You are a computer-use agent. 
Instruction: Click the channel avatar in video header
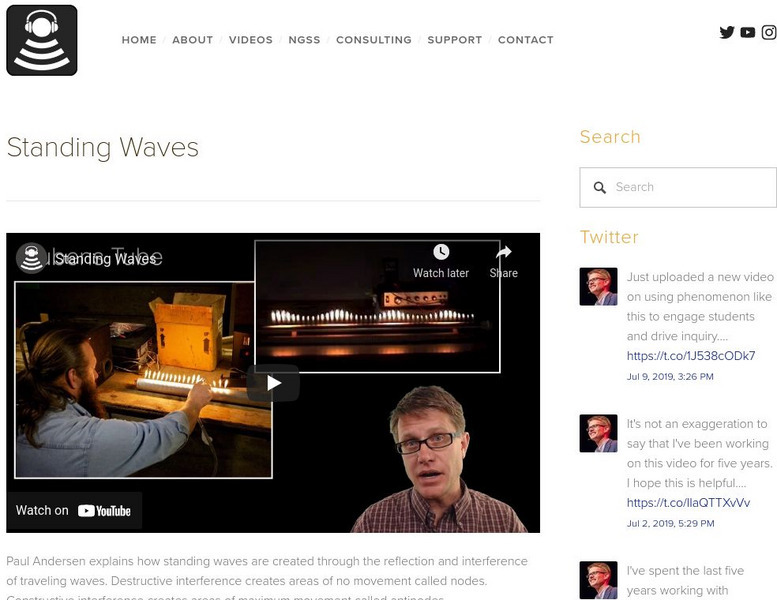coord(31,258)
